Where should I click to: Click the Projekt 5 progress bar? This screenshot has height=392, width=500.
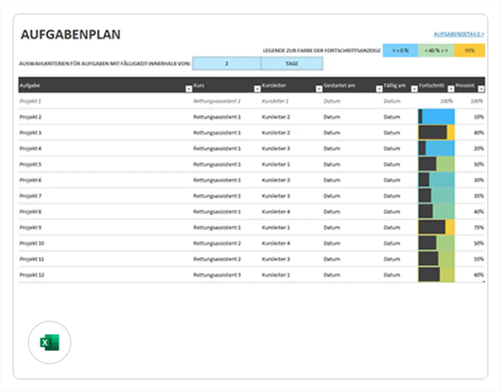(436, 164)
